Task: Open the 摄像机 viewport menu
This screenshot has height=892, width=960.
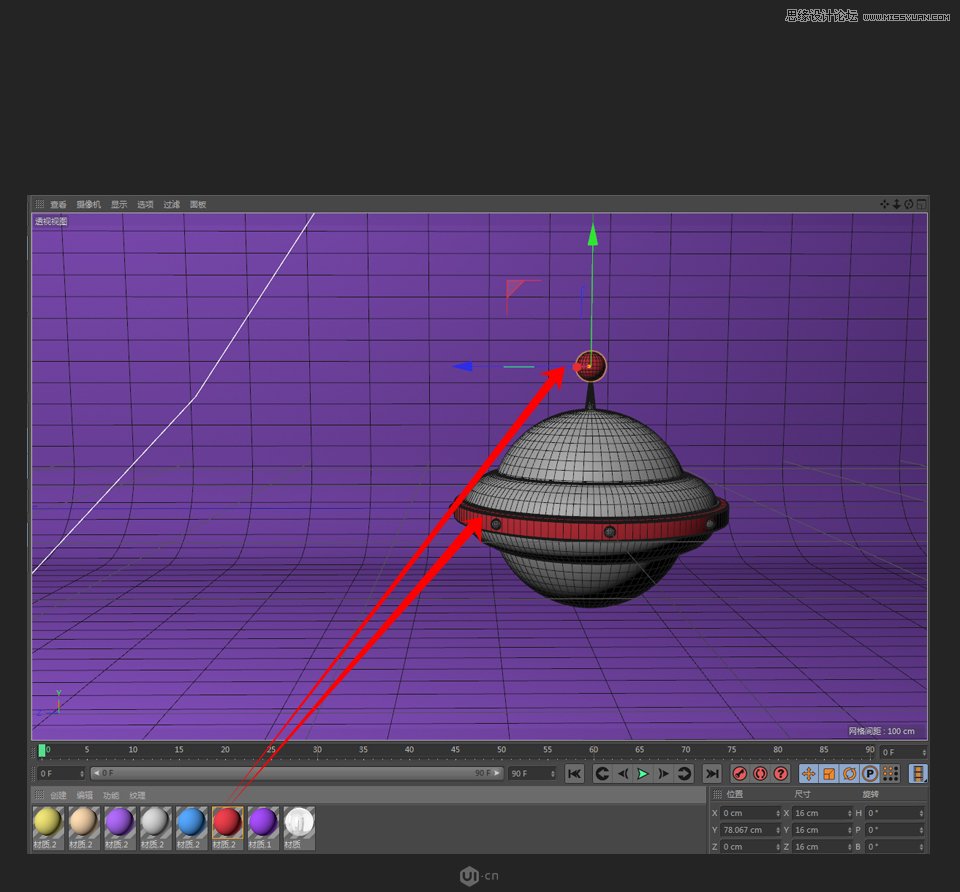Action: point(86,203)
